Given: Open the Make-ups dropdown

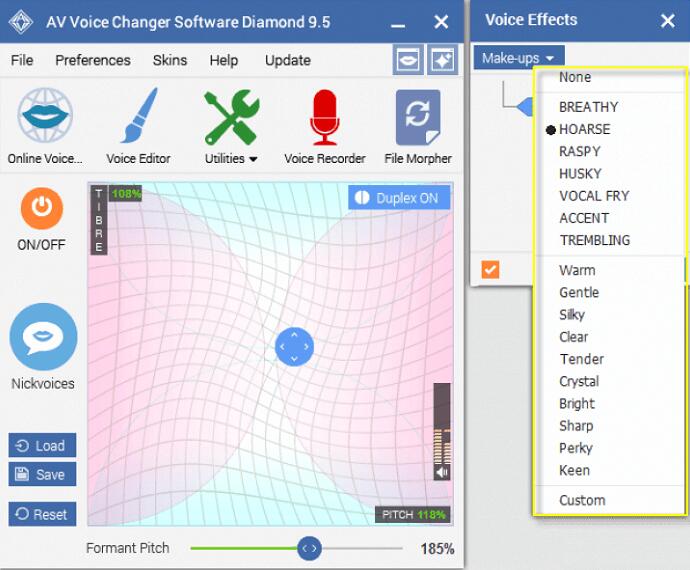Looking at the screenshot, I should (519, 58).
